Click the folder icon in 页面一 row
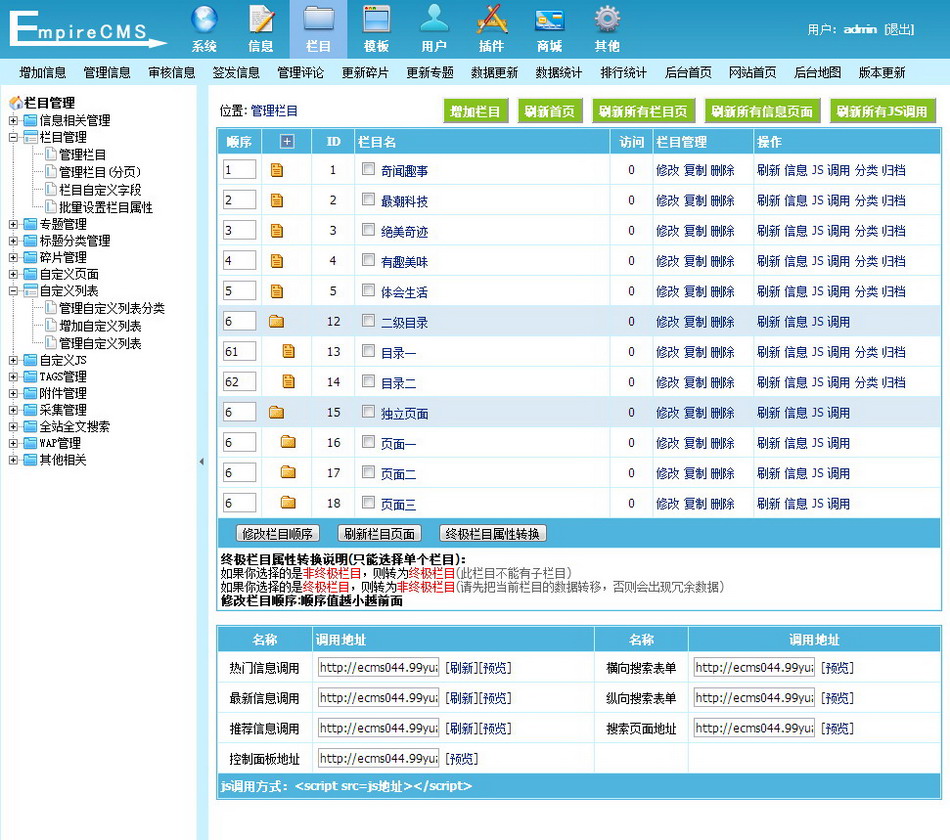The width and height of the screenshot is (950, 840). point(288,442)
